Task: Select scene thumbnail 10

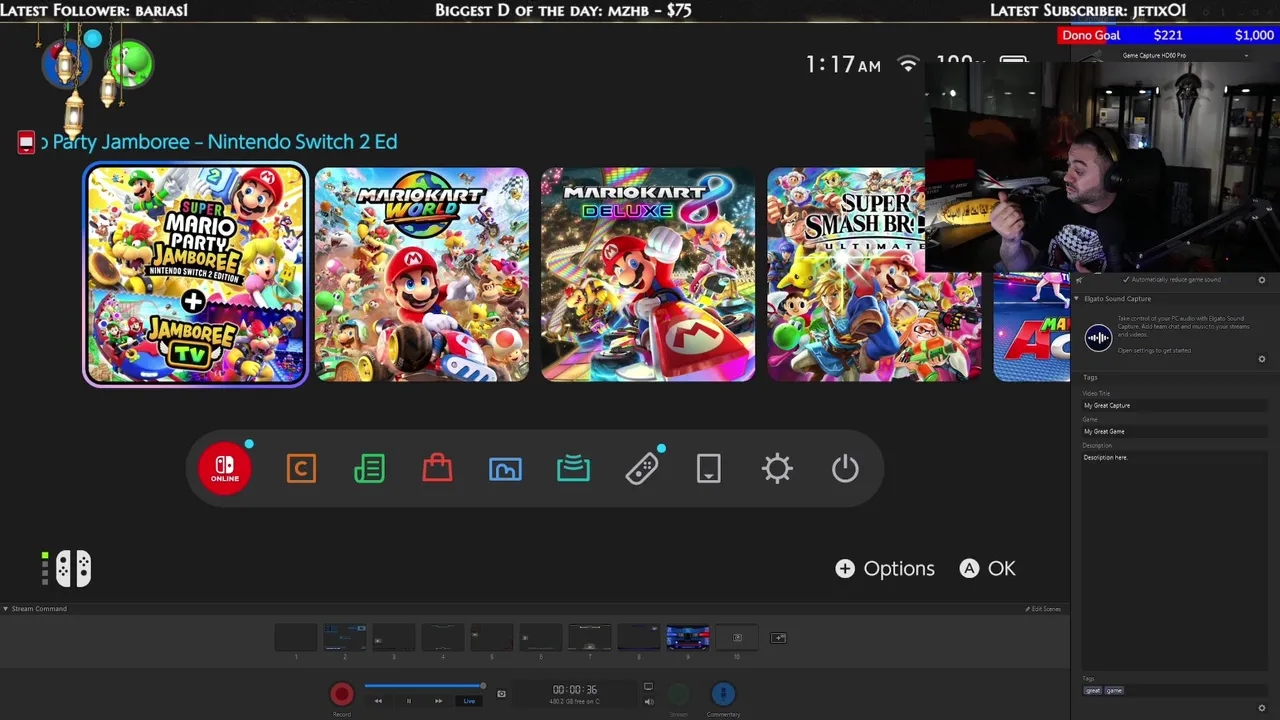Action: point(737,637)
